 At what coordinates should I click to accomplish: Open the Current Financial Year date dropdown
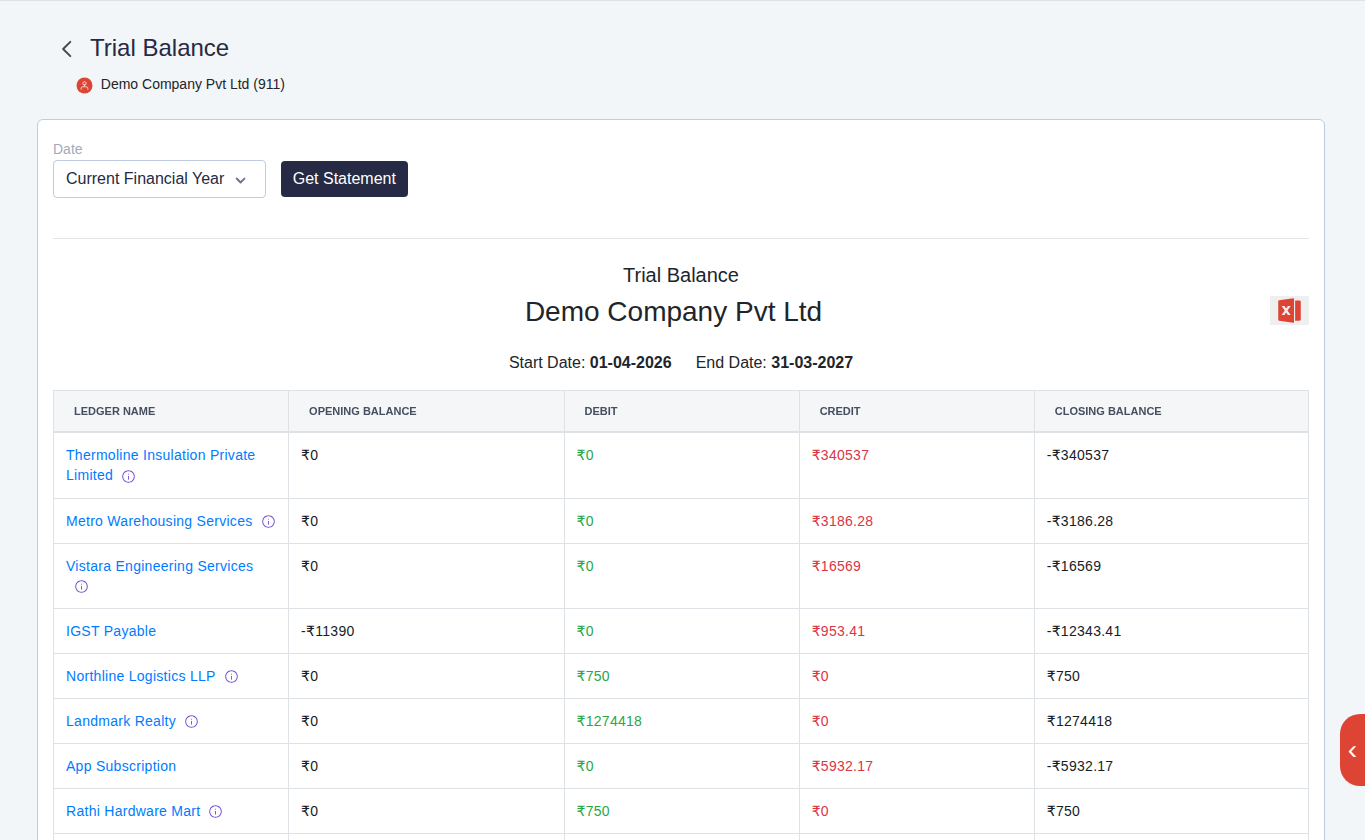point(159,179)
